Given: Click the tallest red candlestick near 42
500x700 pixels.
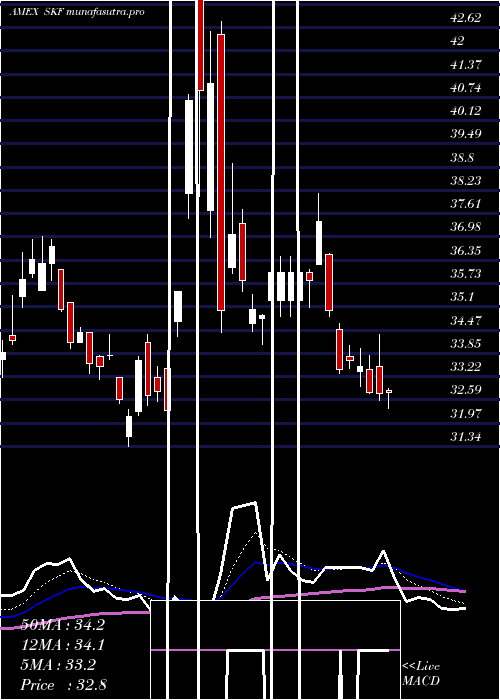Looking at the screenshot, I should pyautogui.click(x=221, y=172).
